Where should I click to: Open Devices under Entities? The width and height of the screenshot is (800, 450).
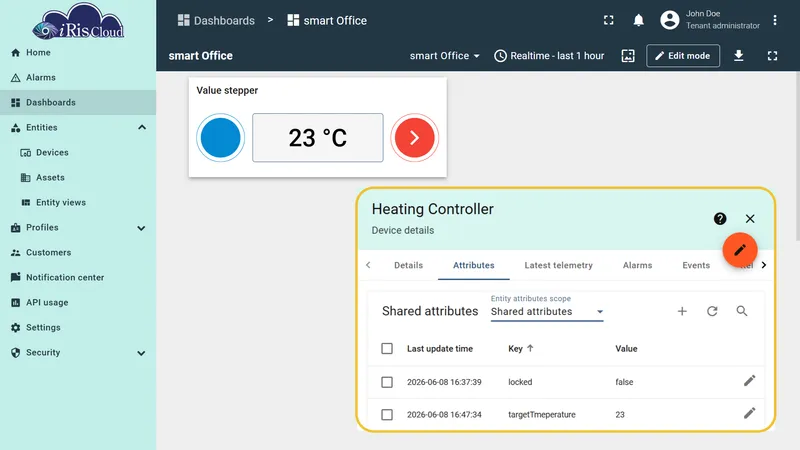78,153
